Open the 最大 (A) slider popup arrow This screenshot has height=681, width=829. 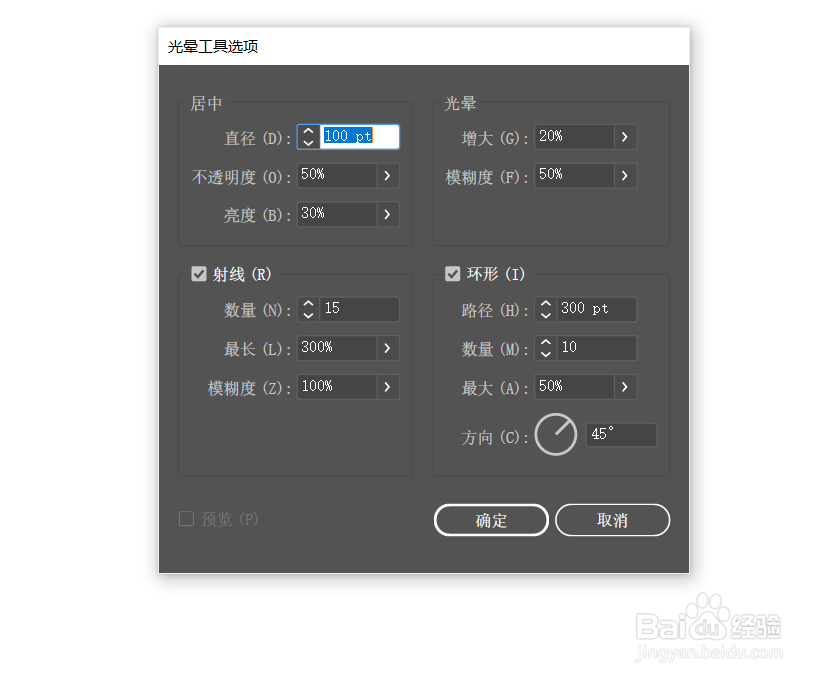625,387
